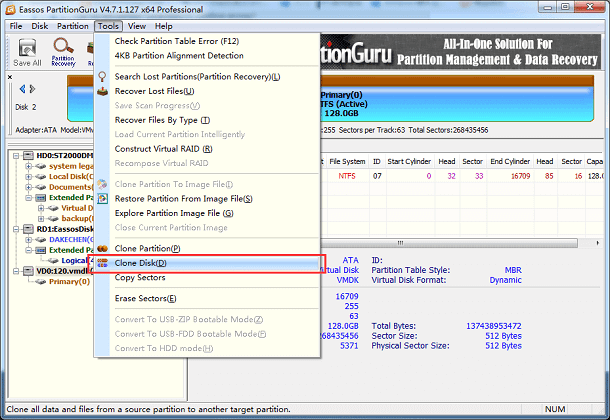Open the Partition menu
This screenshot has width=610, height=420.
pos(73,26)
